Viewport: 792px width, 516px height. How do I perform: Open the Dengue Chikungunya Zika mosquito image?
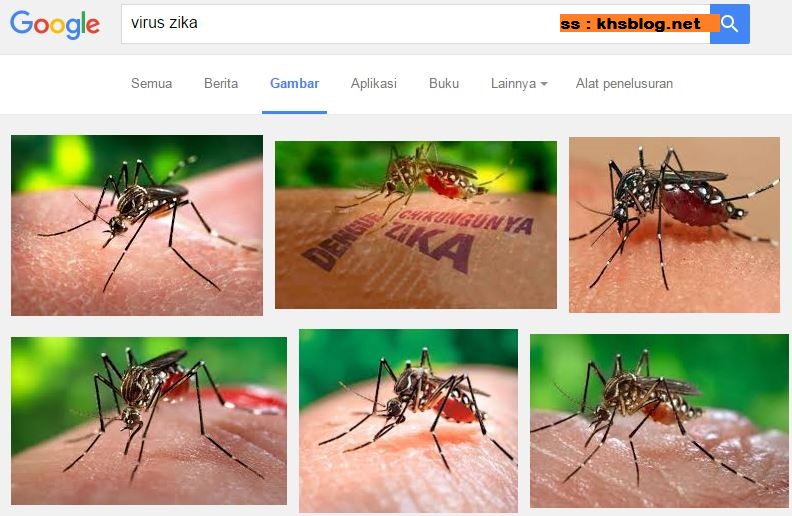[416, 225]
